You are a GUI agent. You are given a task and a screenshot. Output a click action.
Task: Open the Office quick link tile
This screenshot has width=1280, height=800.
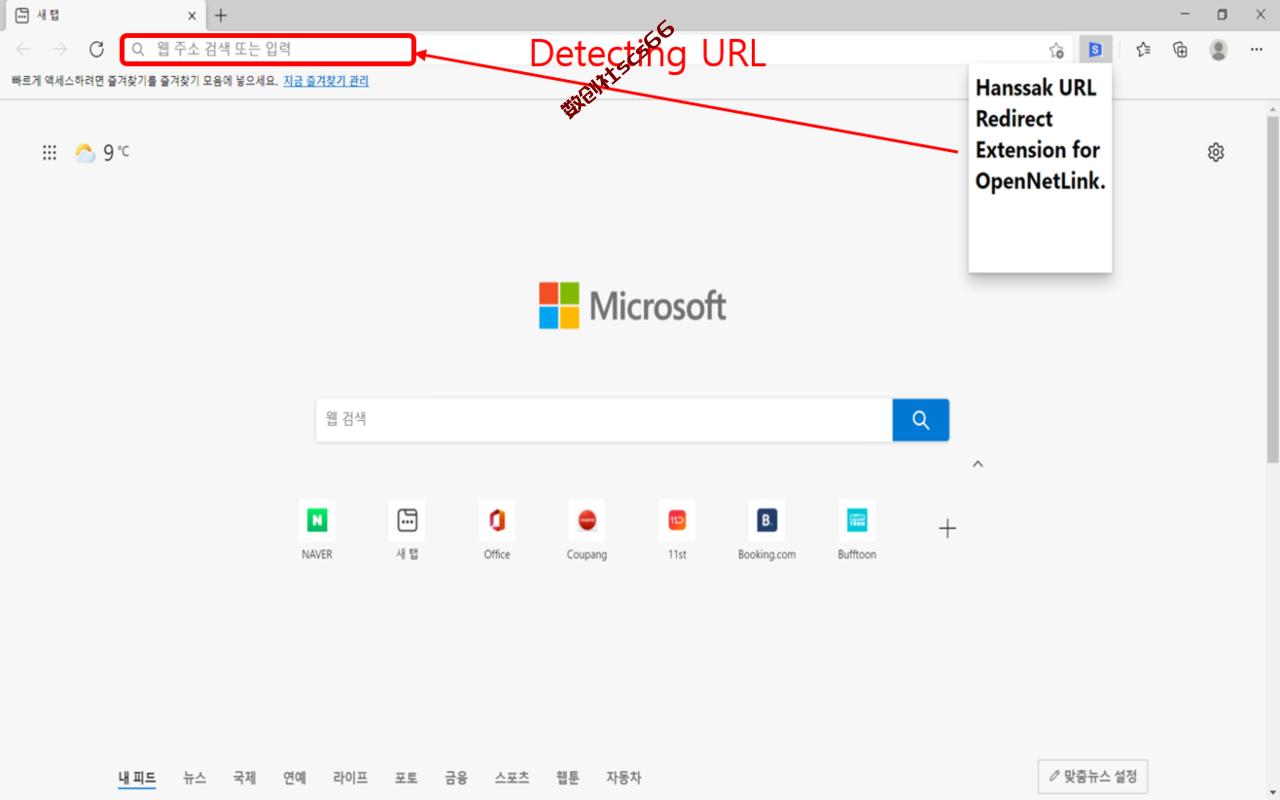pos(497,530)
